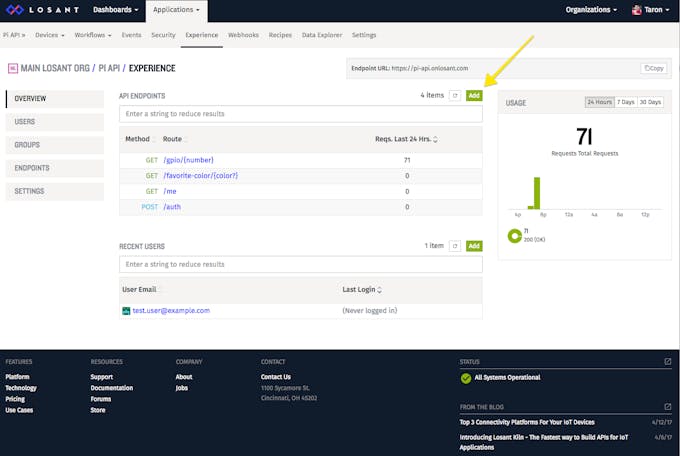Click the Main Losant Org breadcrumb icon

click(13, 68)
